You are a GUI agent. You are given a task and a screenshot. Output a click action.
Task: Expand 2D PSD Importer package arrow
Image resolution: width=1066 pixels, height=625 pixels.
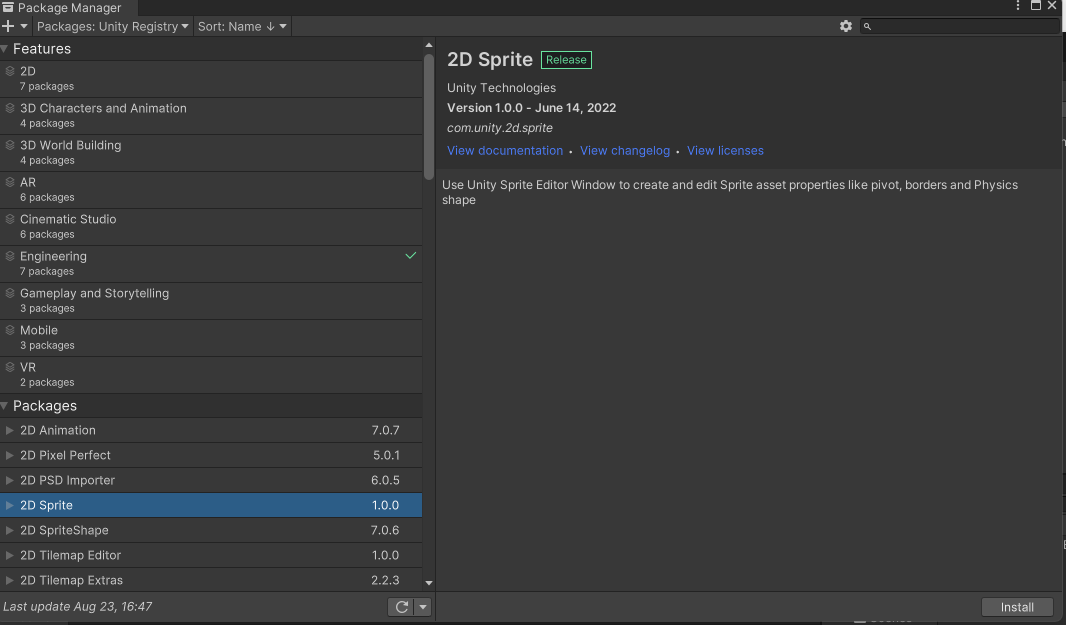pos(10,480)
